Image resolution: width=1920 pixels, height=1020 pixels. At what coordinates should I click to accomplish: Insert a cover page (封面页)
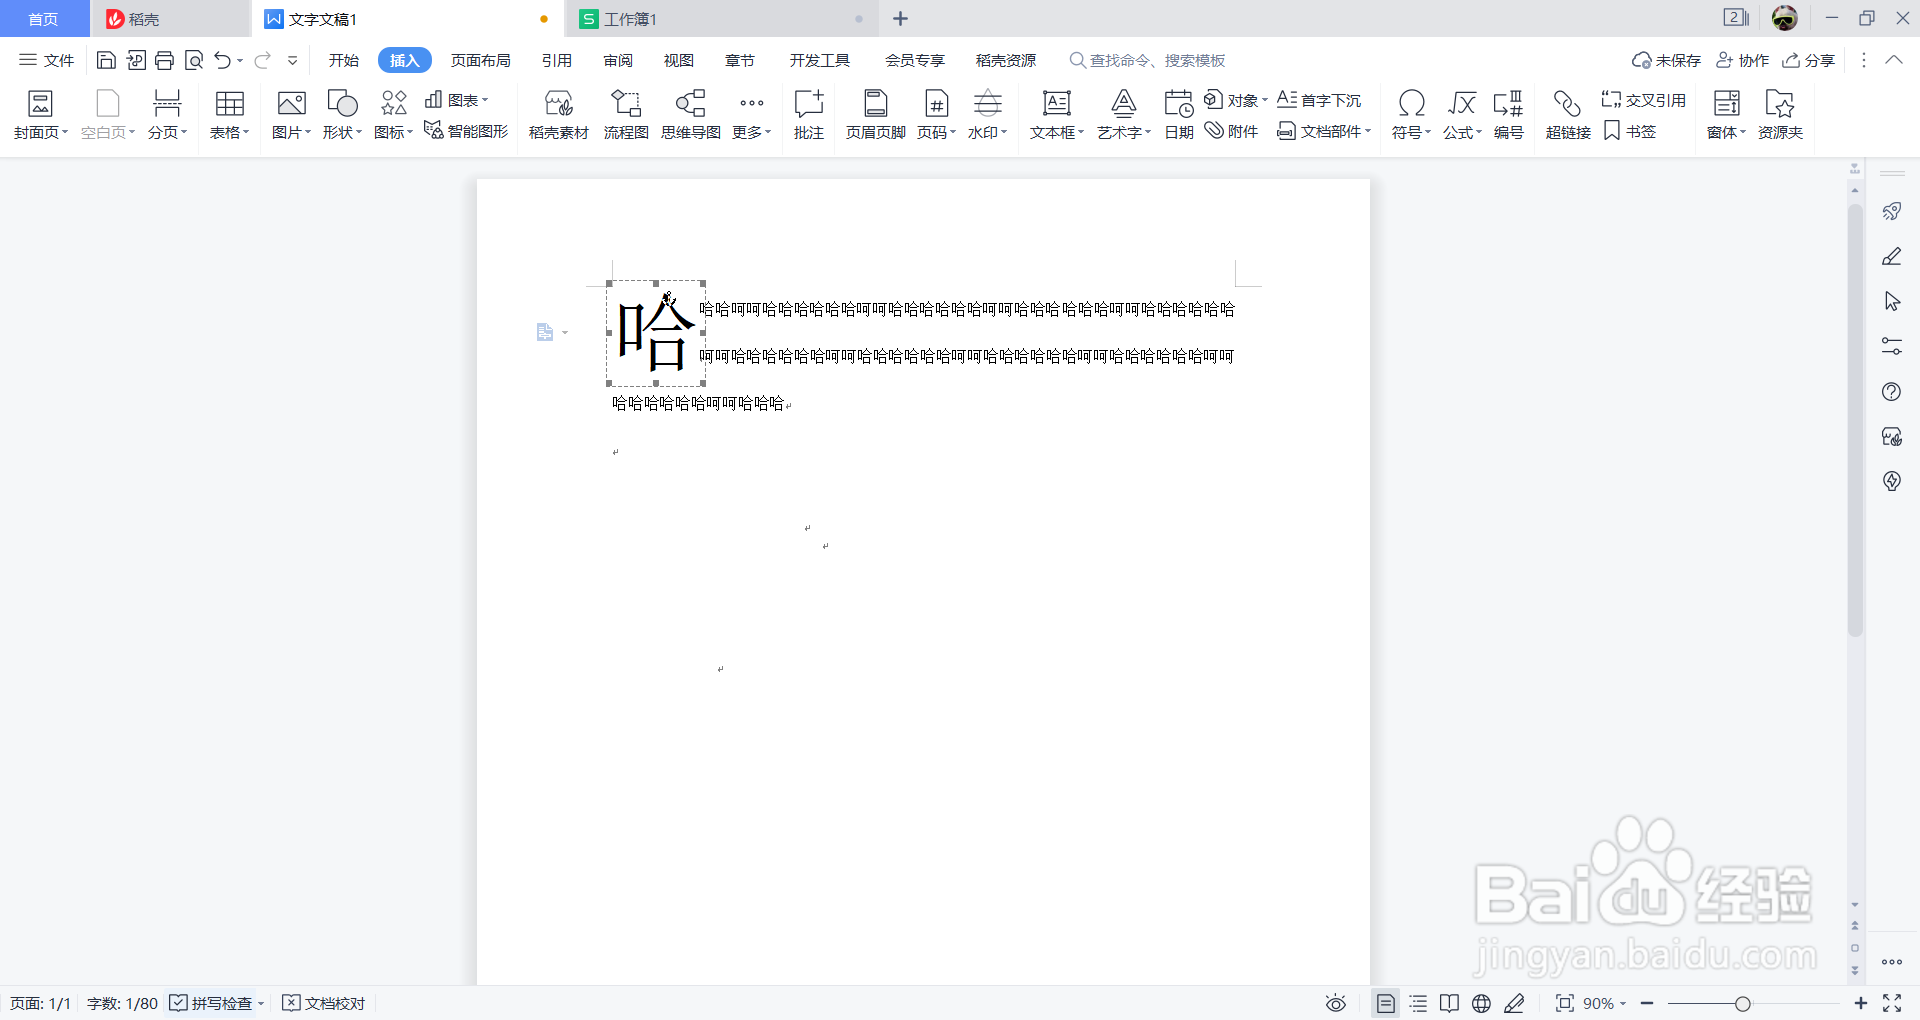pos(41,115)
